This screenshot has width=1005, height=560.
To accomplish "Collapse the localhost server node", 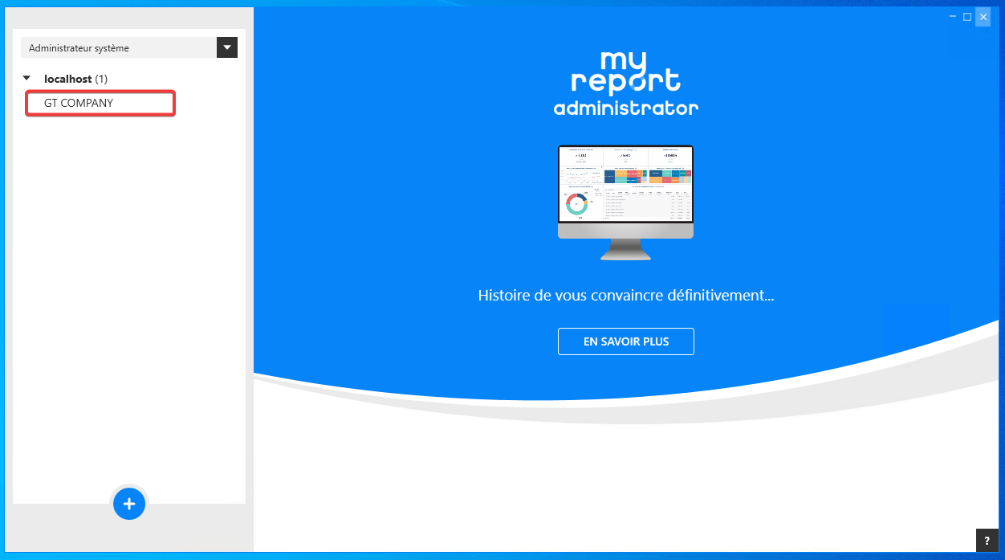I will (x=27, y=78).
